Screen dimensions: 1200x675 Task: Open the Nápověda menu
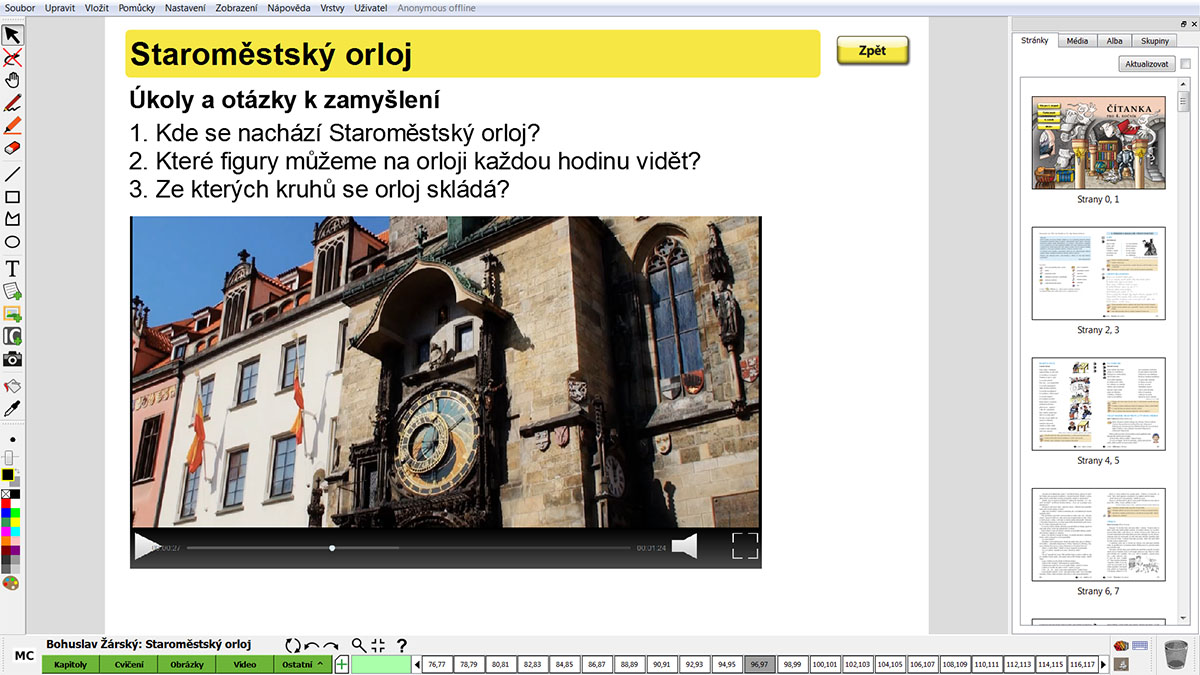pyautogui.click(x=289, y=8)
